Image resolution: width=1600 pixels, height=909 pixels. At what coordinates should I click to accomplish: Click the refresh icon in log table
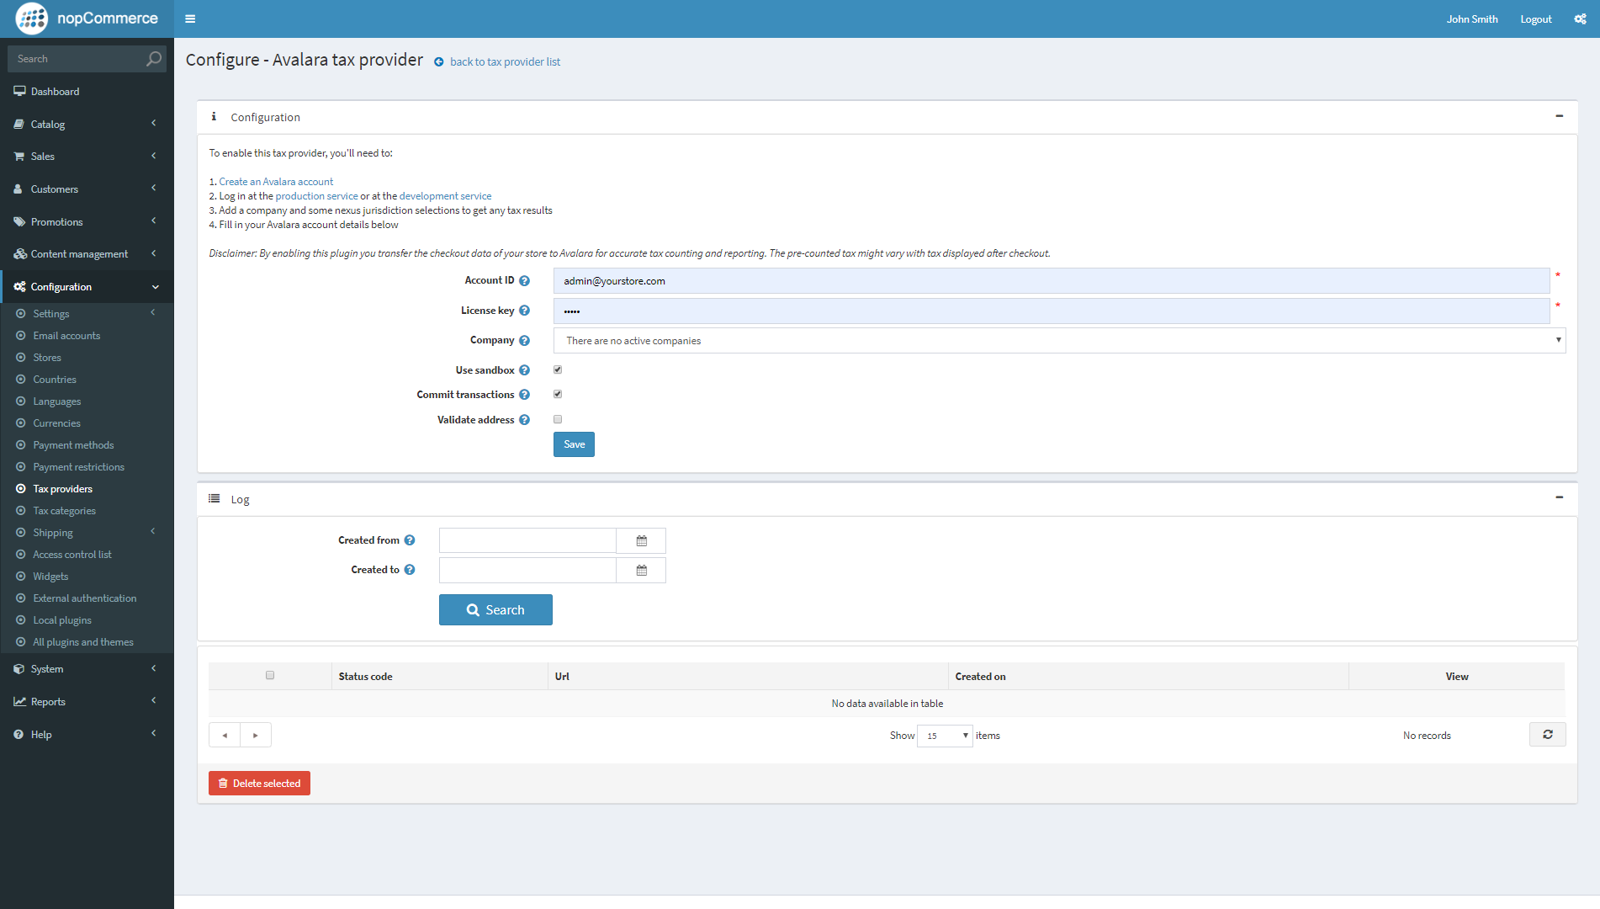click(x=1547, y=735)
